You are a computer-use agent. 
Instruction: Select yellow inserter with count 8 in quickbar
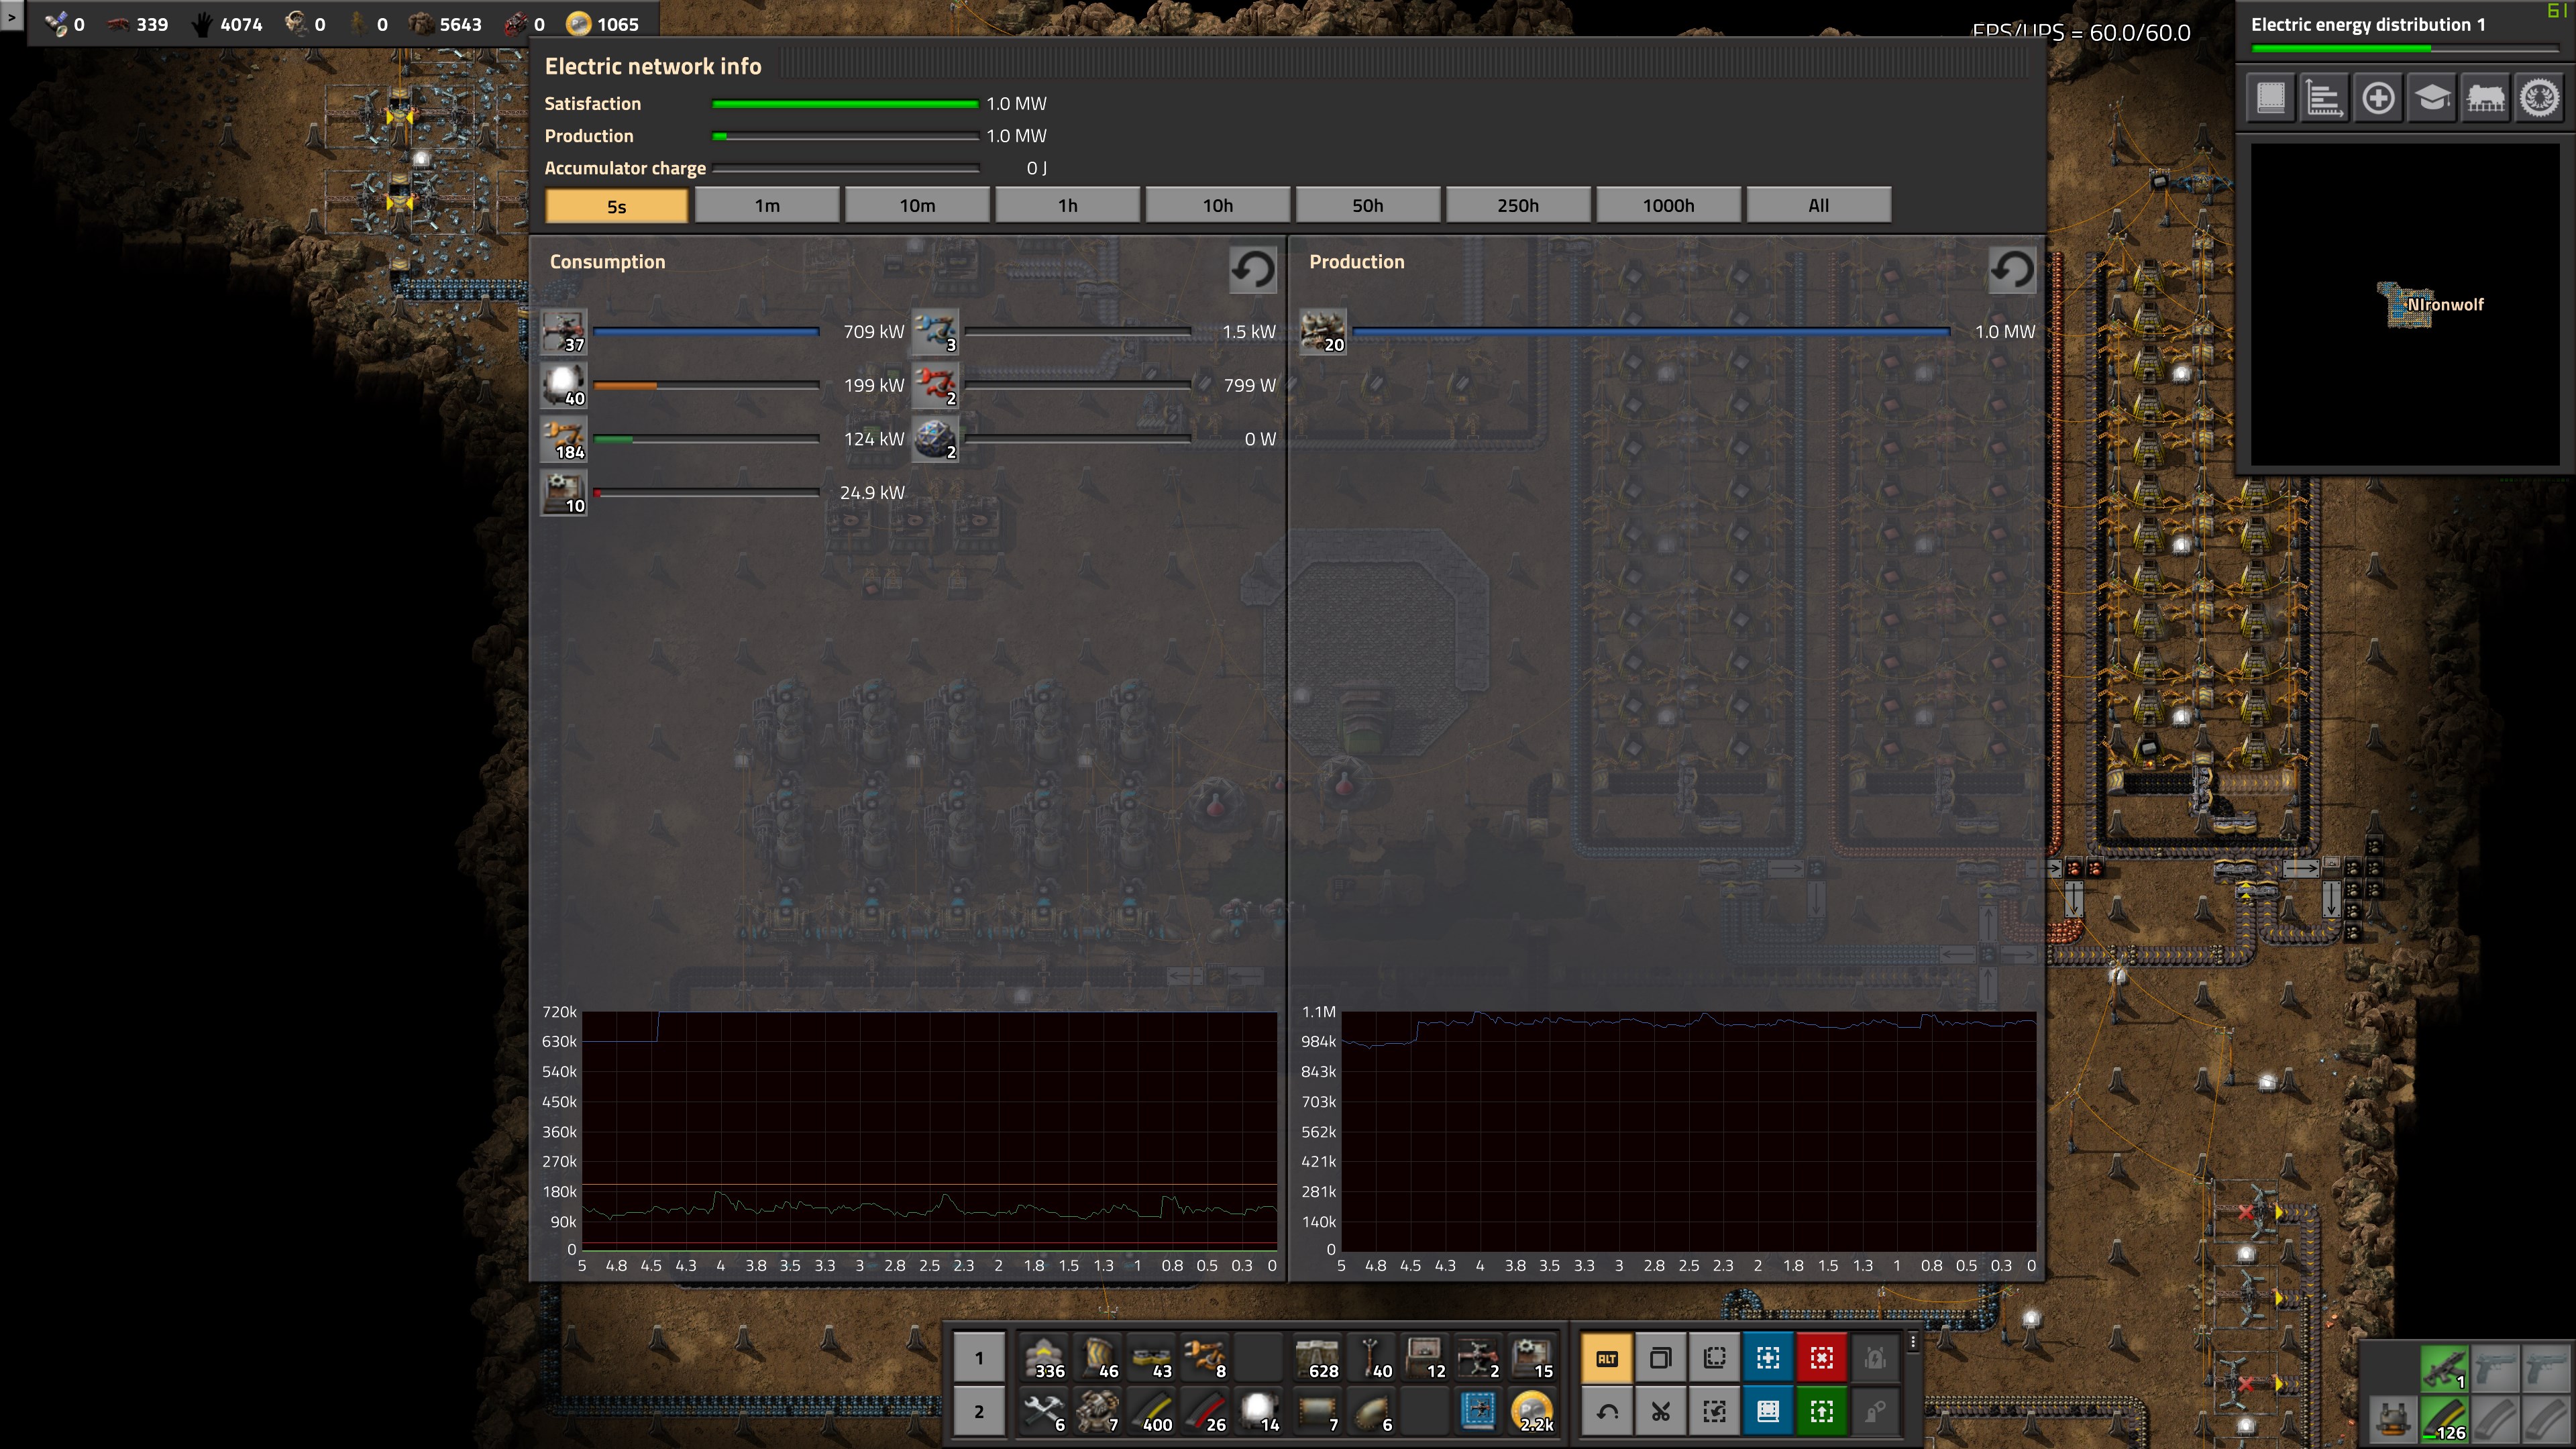click(x=1206, y=1358)
